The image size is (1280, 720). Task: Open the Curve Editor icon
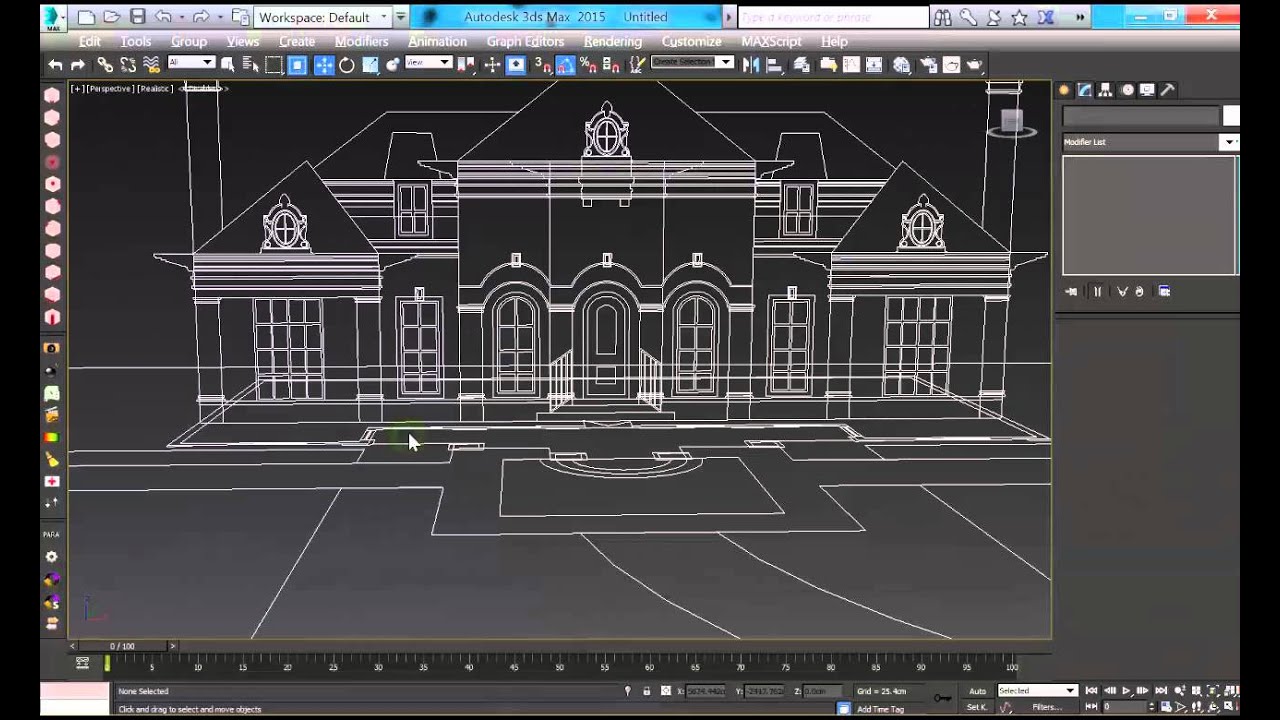(851, 65)
